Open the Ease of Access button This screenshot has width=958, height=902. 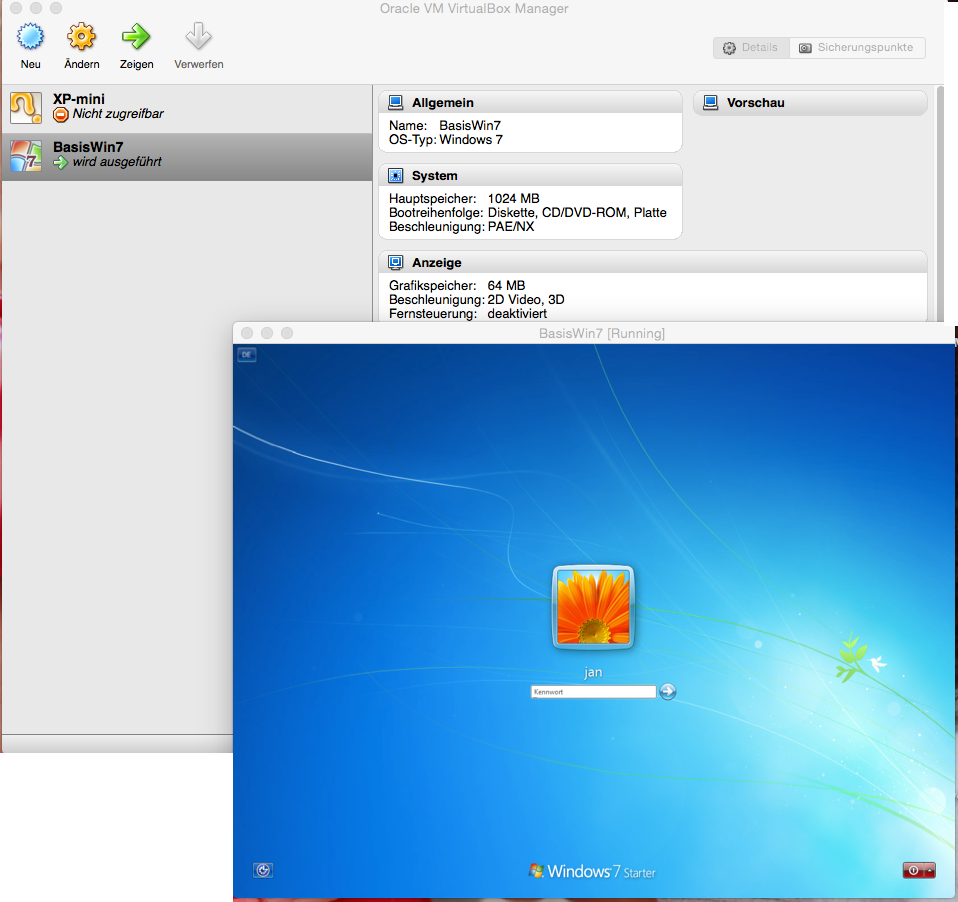point(263,870)
